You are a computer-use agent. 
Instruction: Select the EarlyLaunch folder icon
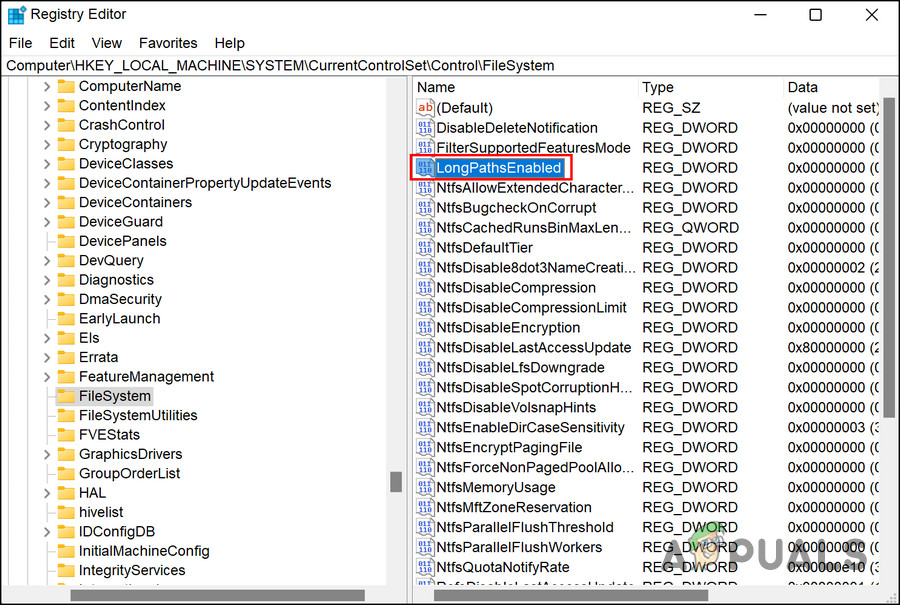pos(66,319)
